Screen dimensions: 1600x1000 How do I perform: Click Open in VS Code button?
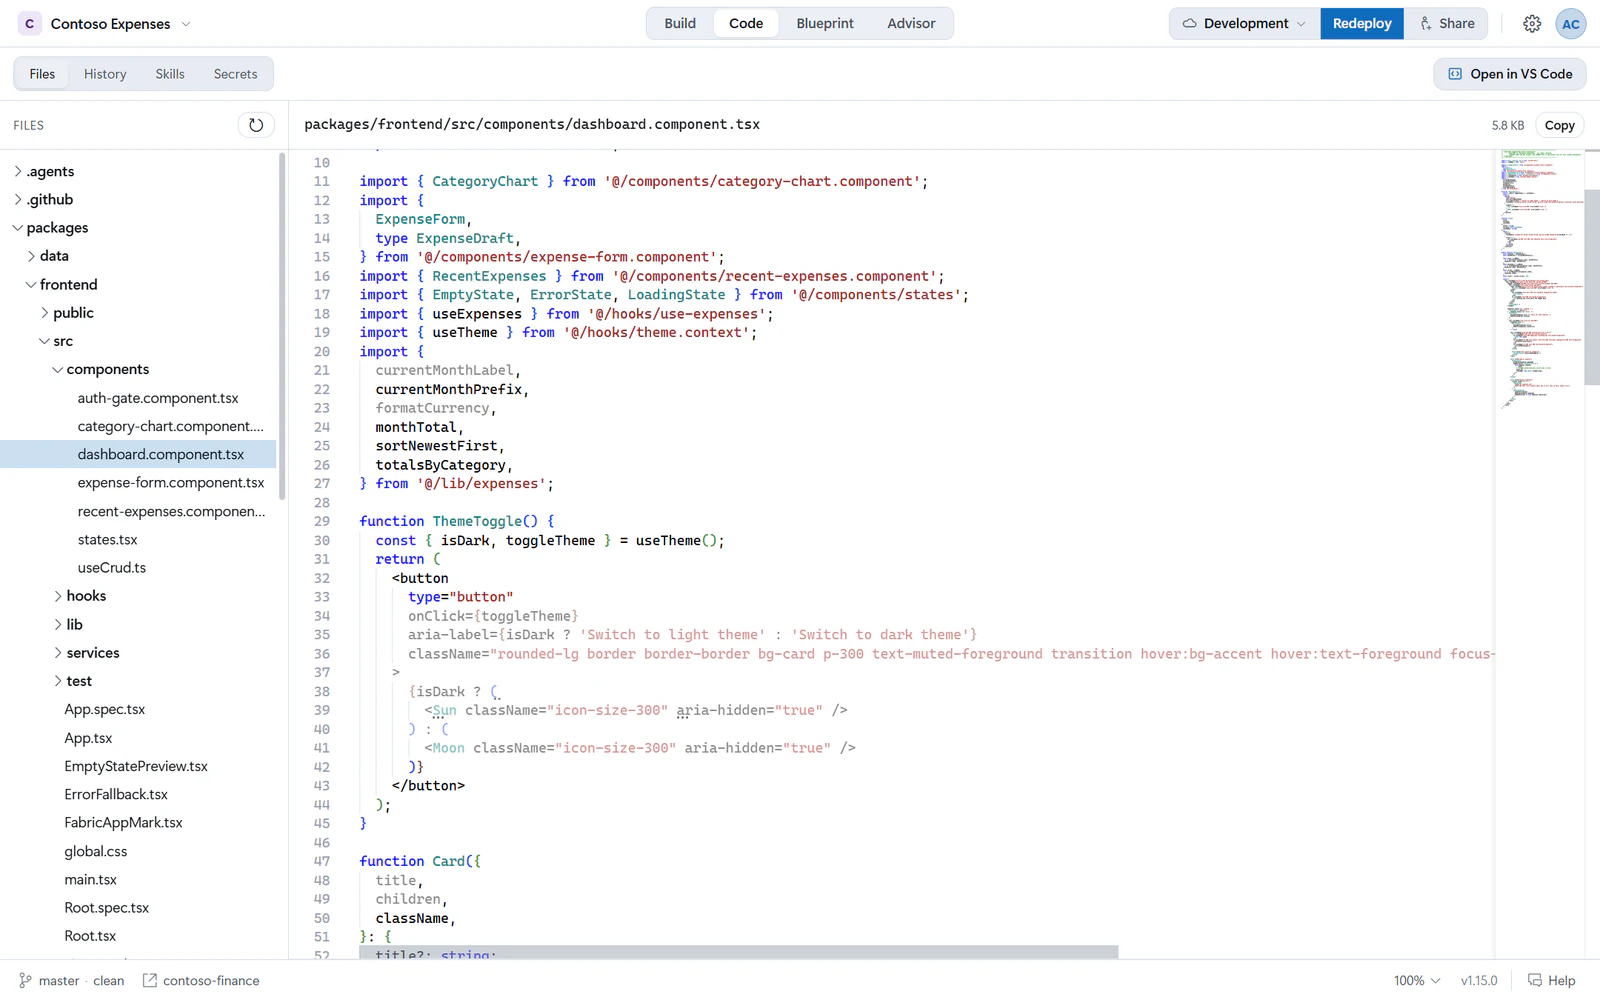1510,74
